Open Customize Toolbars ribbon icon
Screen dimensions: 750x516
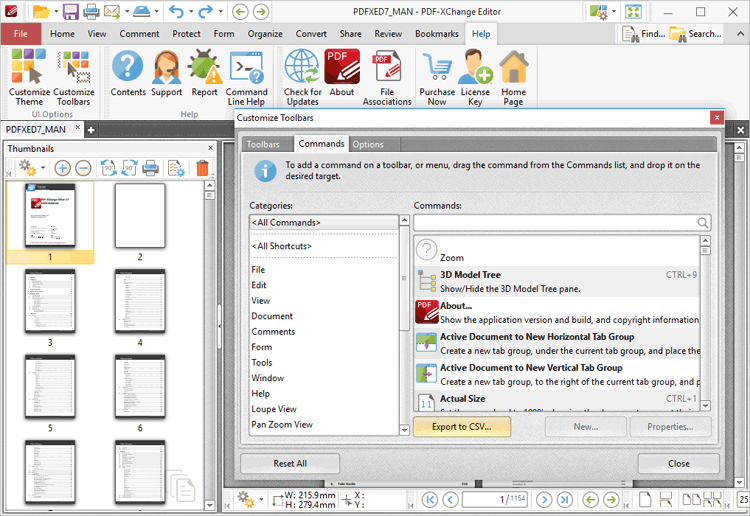point(74,77)
